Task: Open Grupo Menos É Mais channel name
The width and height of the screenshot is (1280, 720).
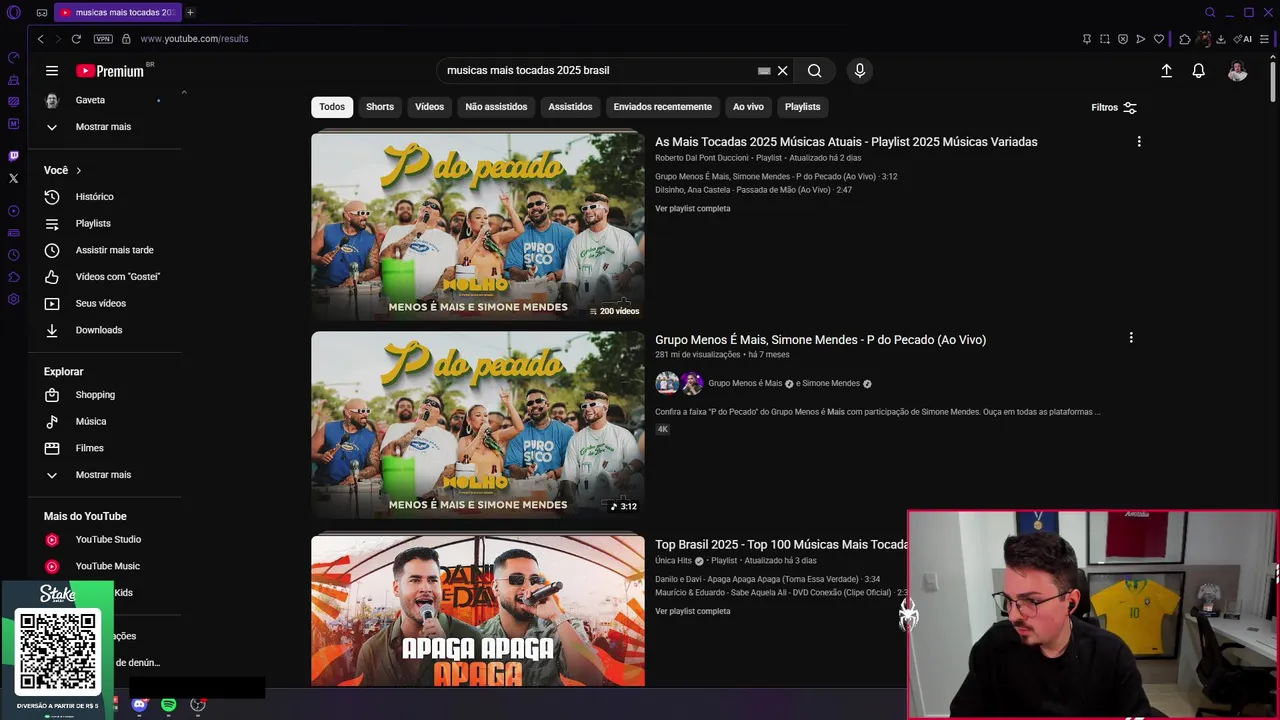Action: pos(745,384)
